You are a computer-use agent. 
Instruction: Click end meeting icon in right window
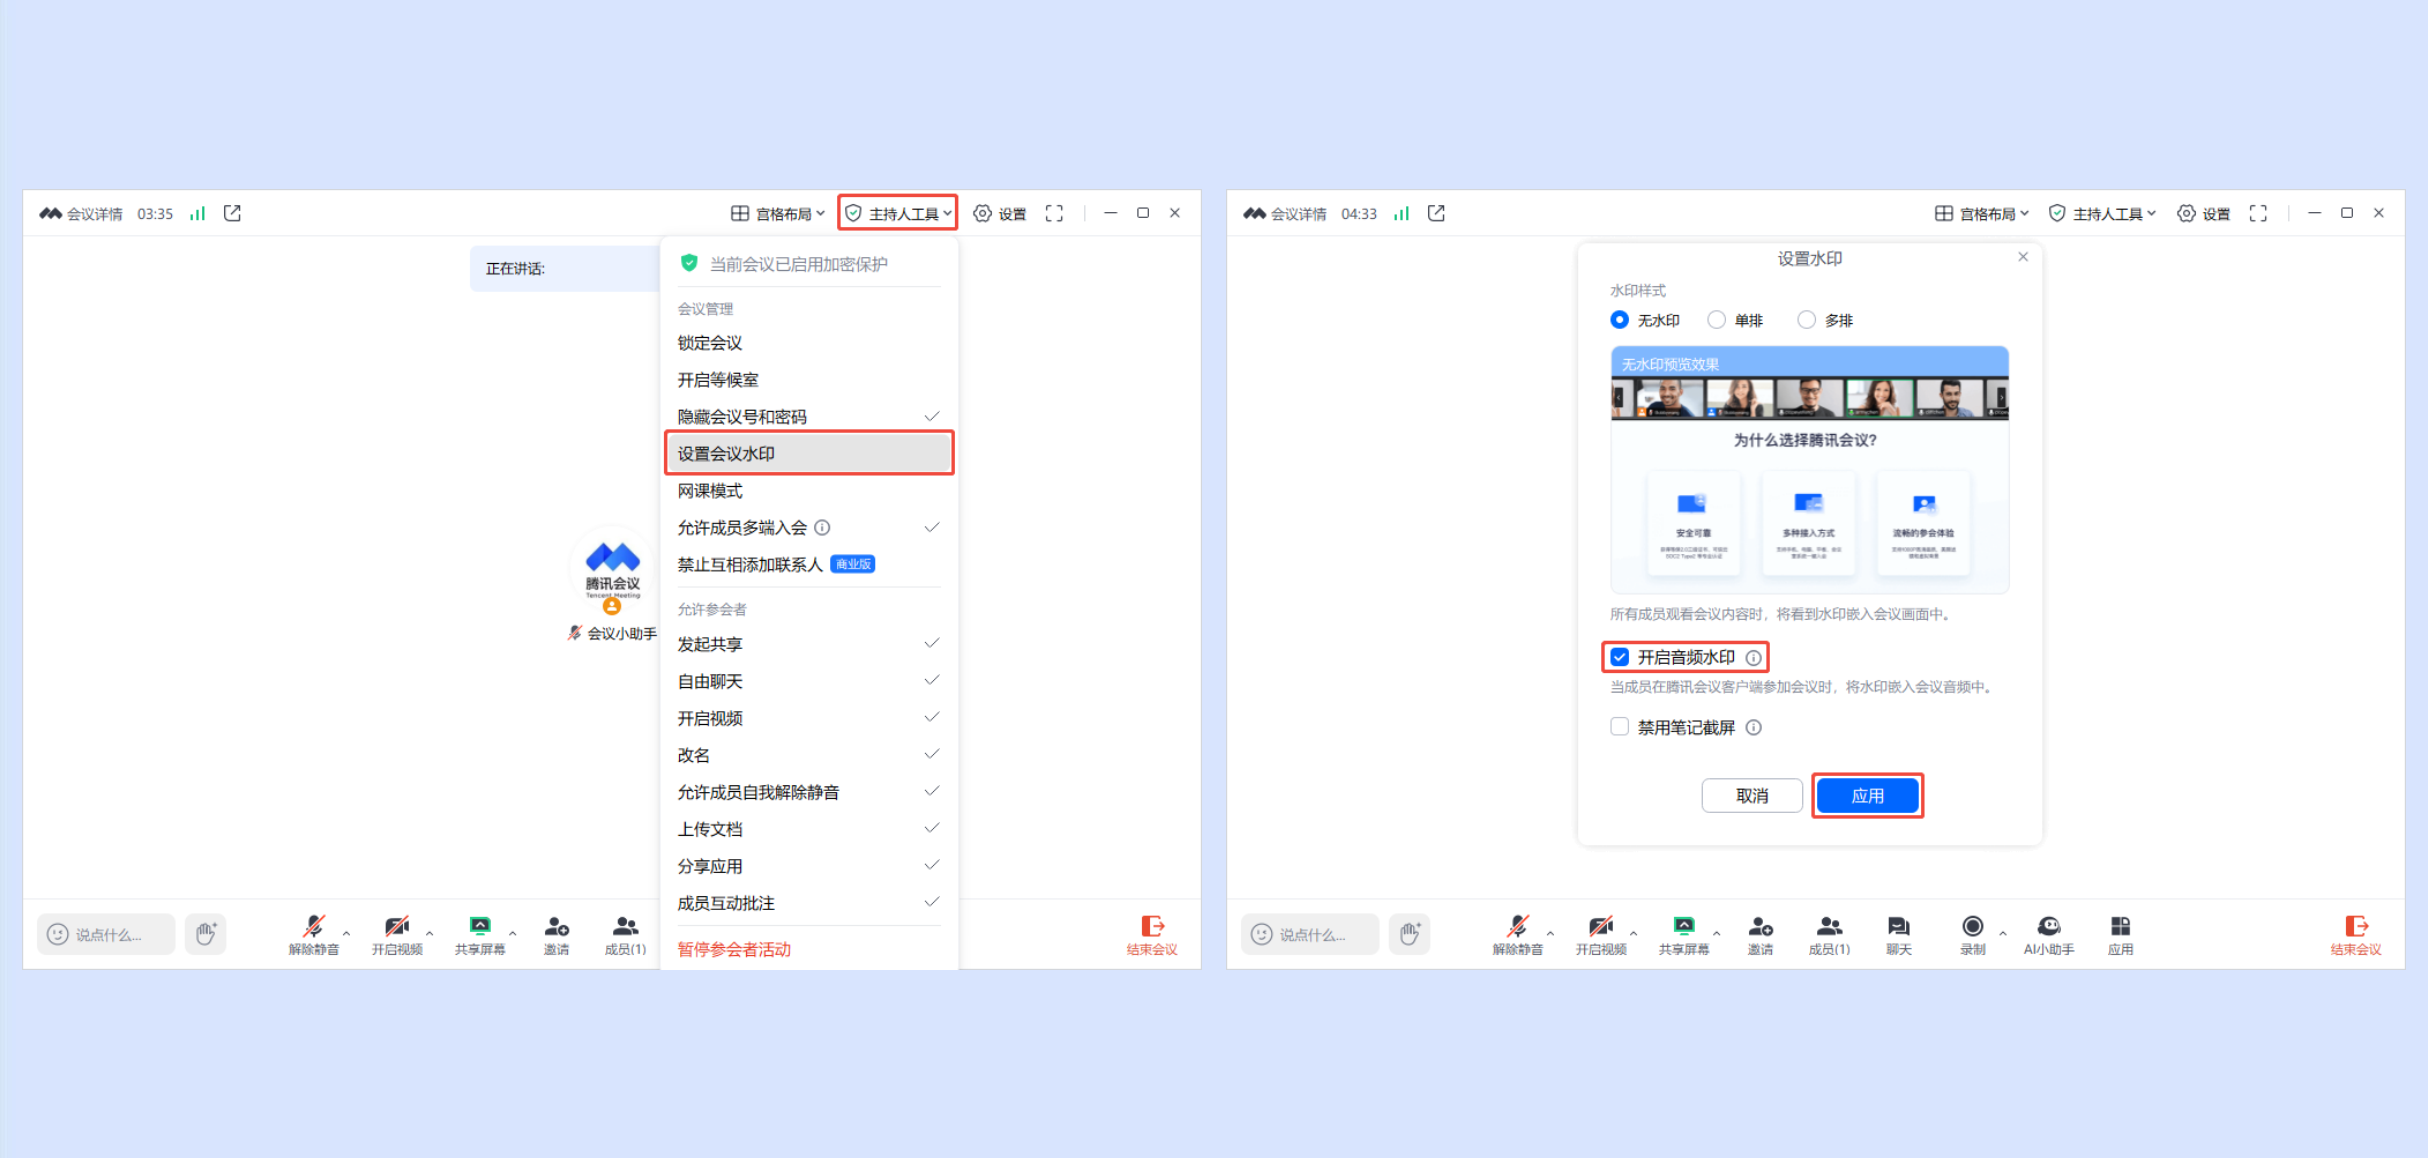pyautogui.click(x=2356, y=927)
